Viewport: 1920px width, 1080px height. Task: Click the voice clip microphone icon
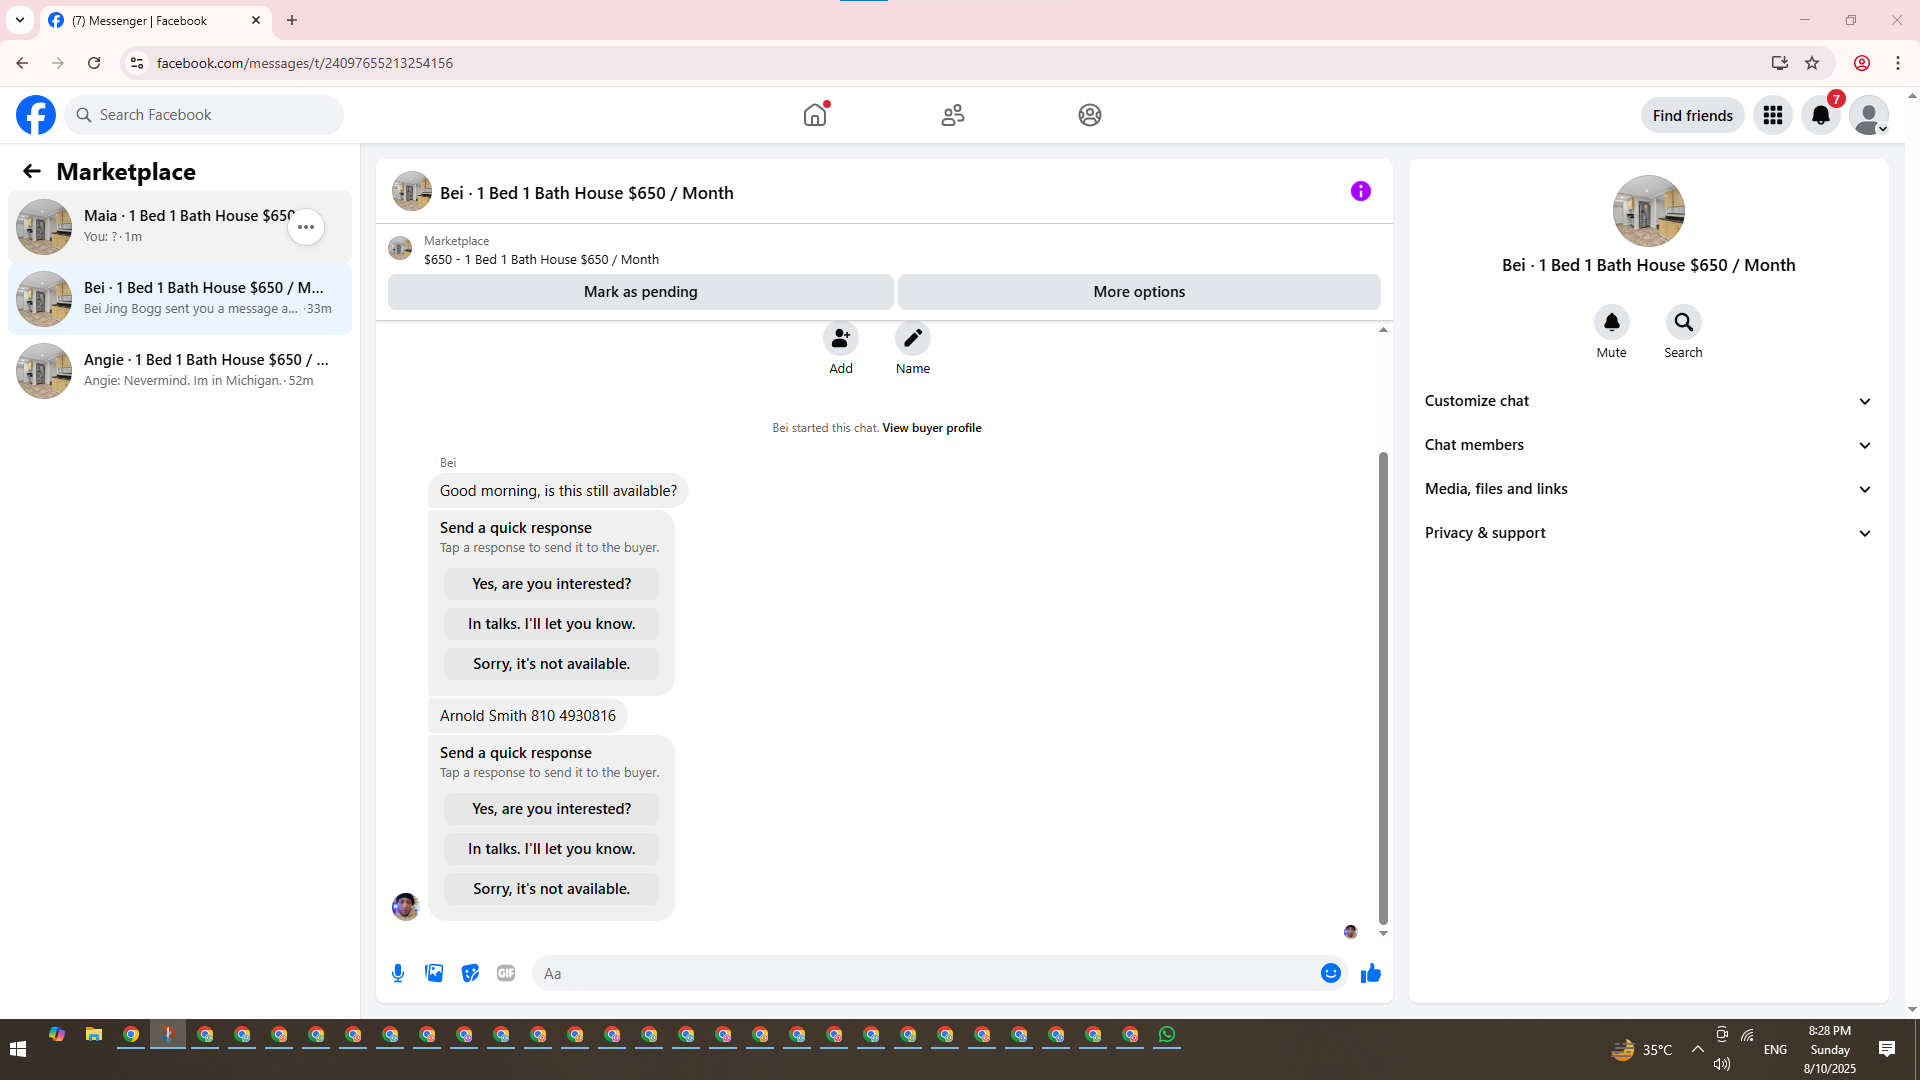point(398,973)
